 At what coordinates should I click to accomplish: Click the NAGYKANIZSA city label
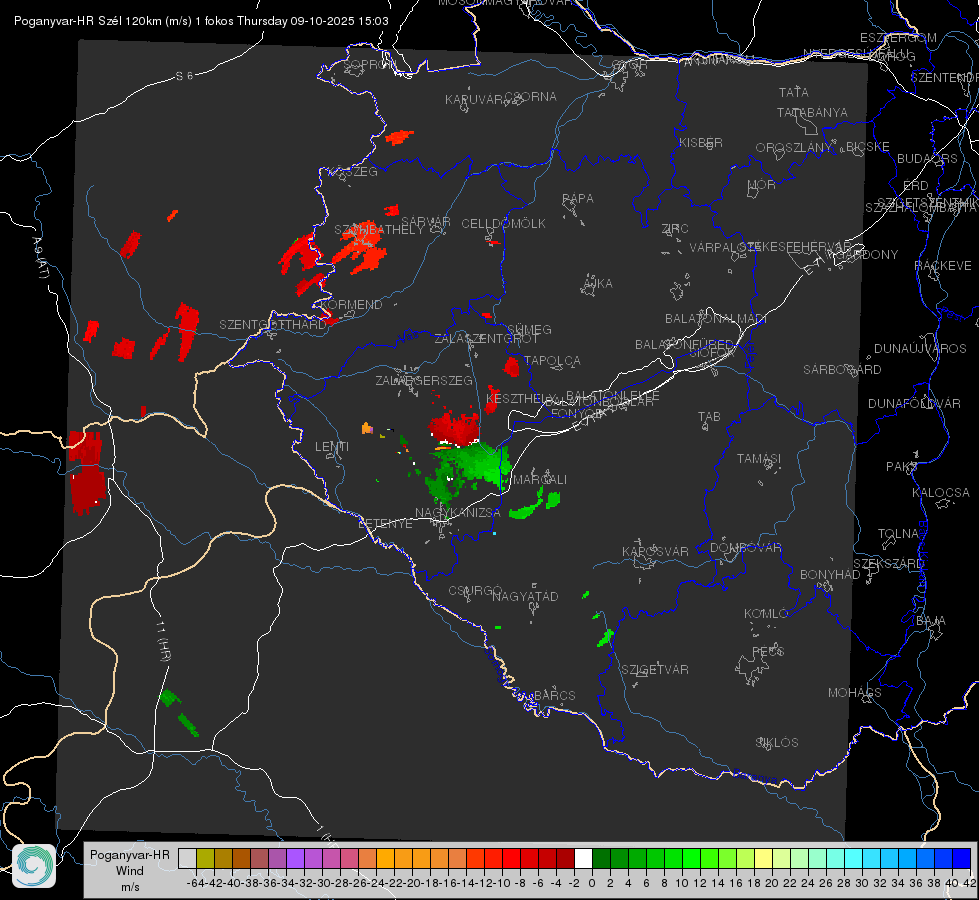point(458,513)
